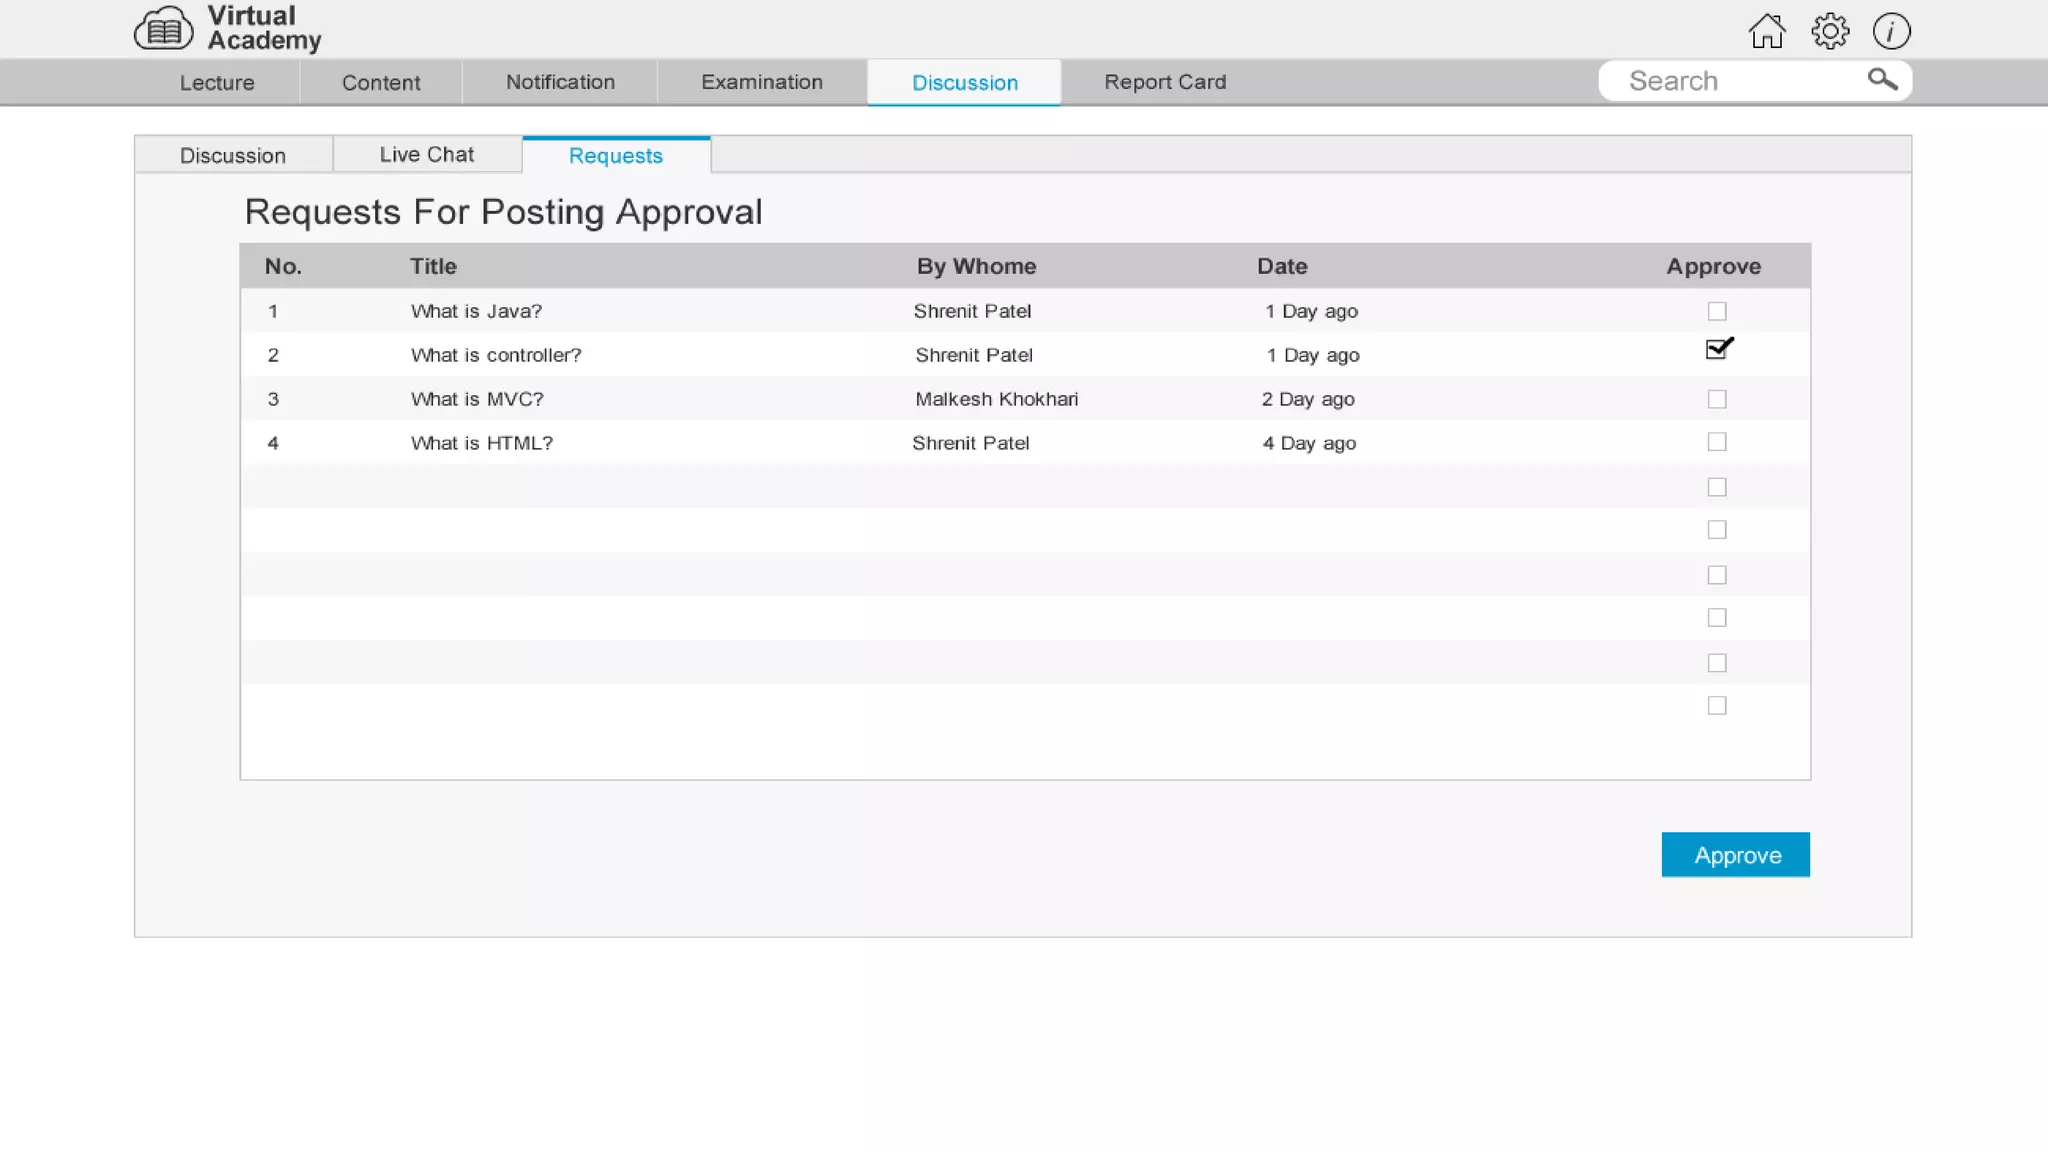The height and width of the screenshot is (1152, 2048).
Task: Check approve box for What is HTML?
Action: click(1717, 442)
